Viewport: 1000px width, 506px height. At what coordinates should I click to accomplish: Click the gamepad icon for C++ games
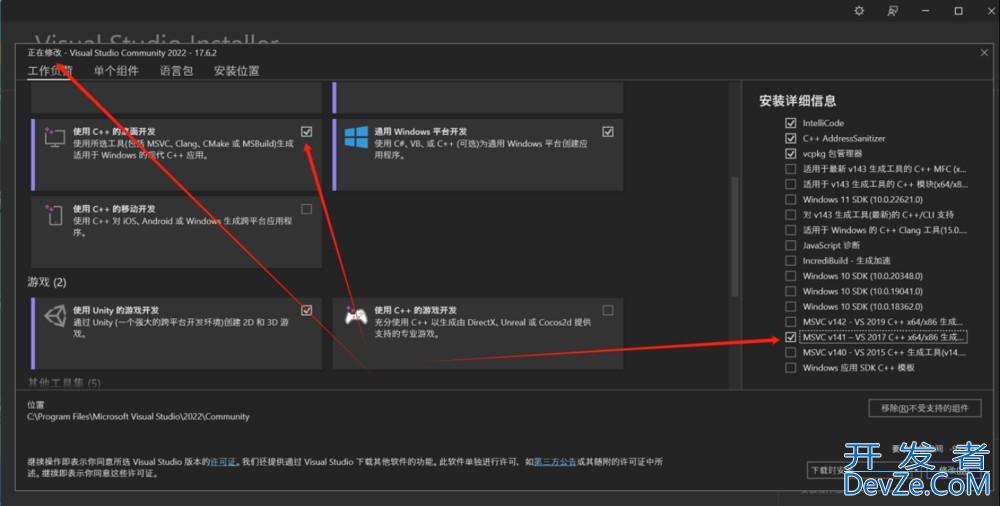pos(356,316)
